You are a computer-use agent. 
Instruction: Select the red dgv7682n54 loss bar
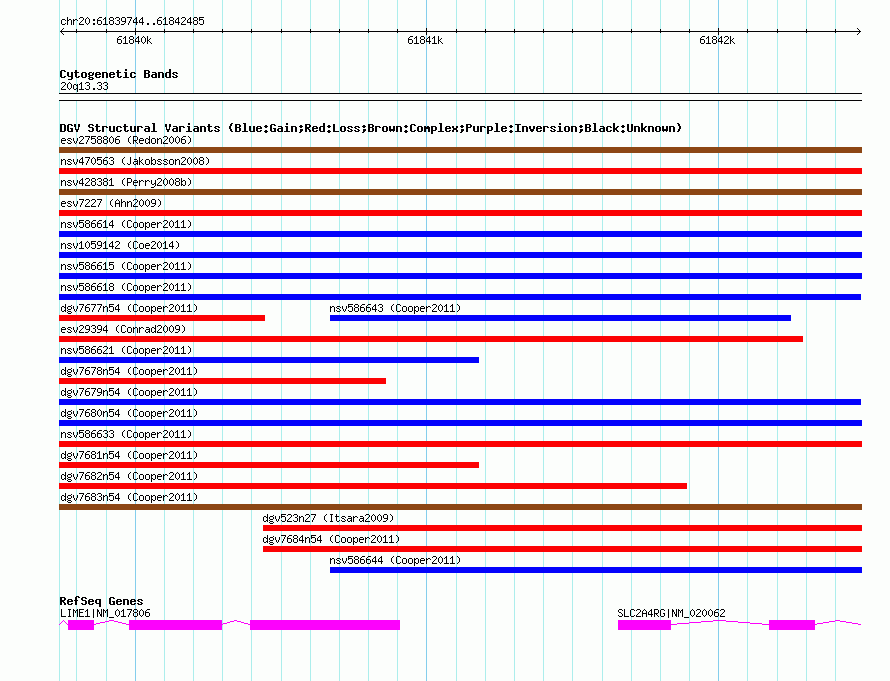373,486
